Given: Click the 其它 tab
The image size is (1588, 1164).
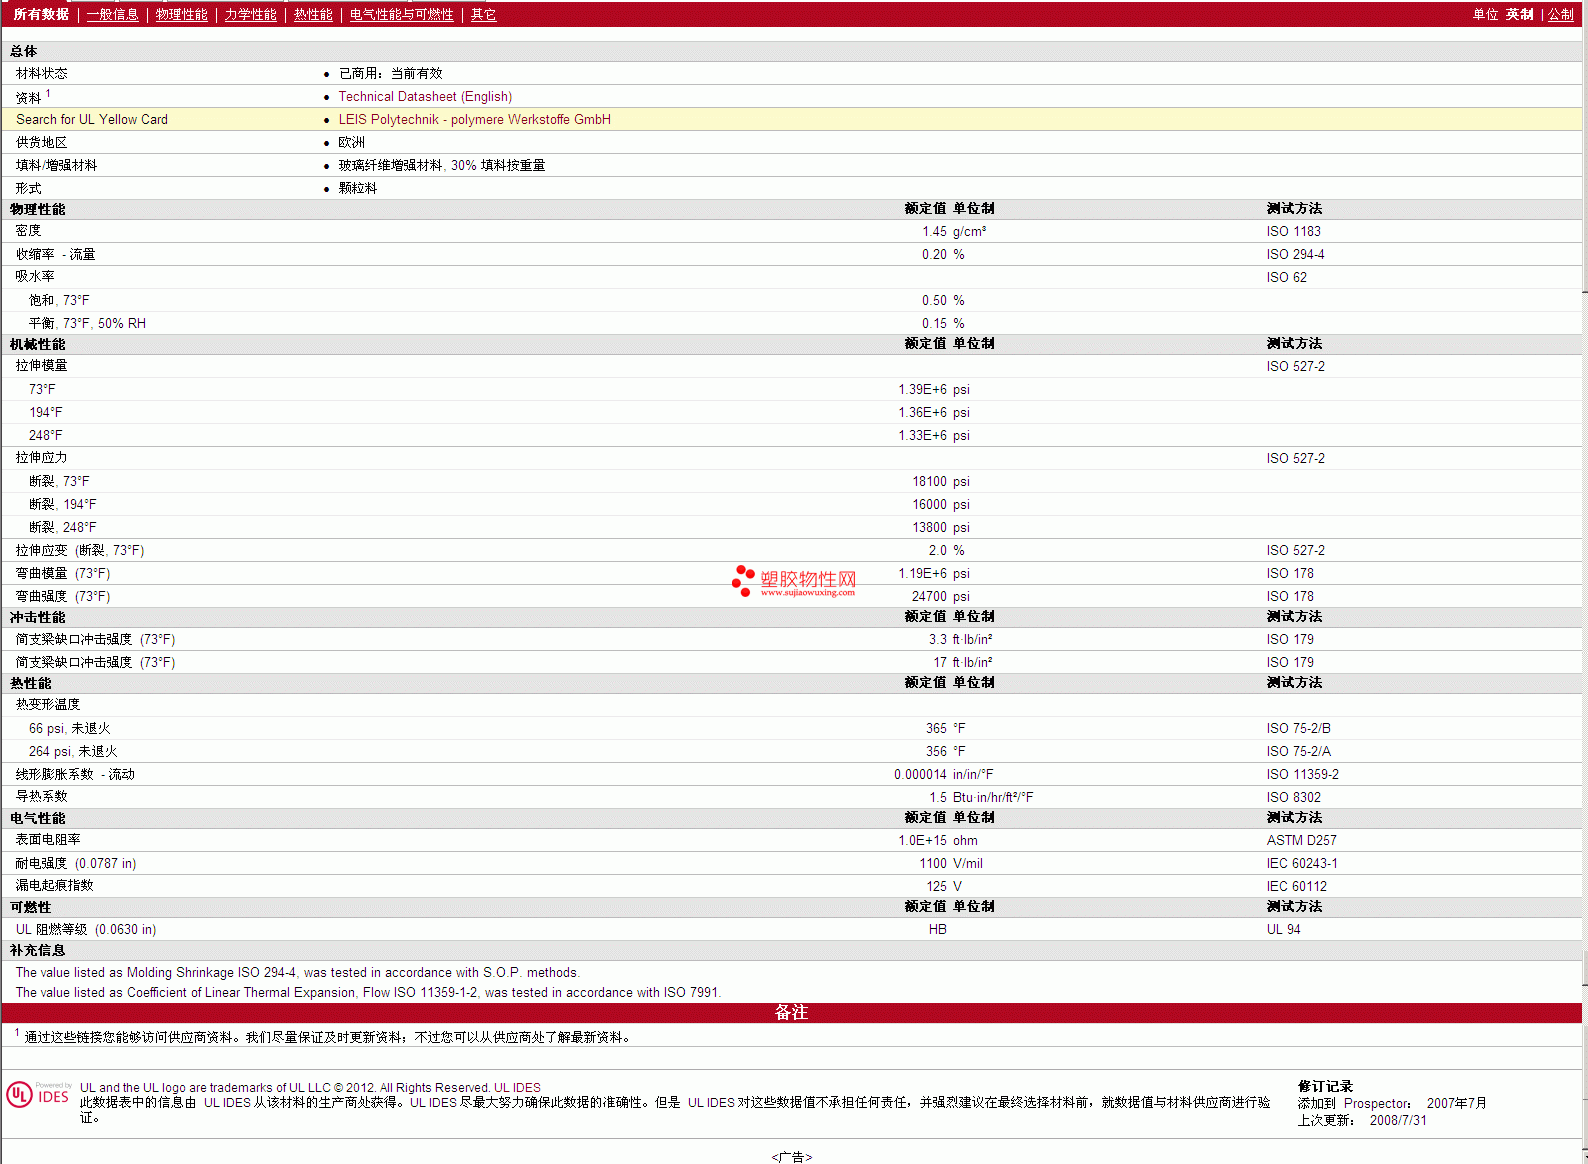Looking at the screenshot, I should tap(483, 15).
